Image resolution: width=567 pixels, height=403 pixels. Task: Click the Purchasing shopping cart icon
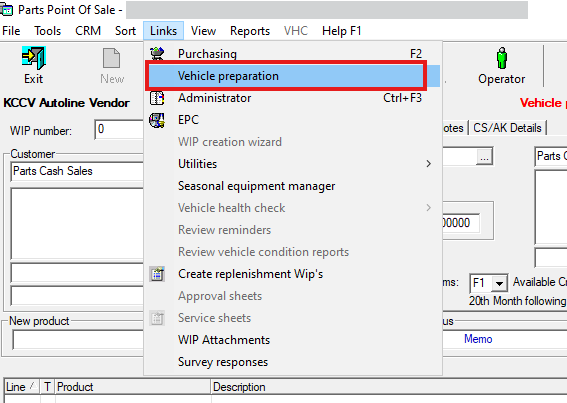[157, 54]
